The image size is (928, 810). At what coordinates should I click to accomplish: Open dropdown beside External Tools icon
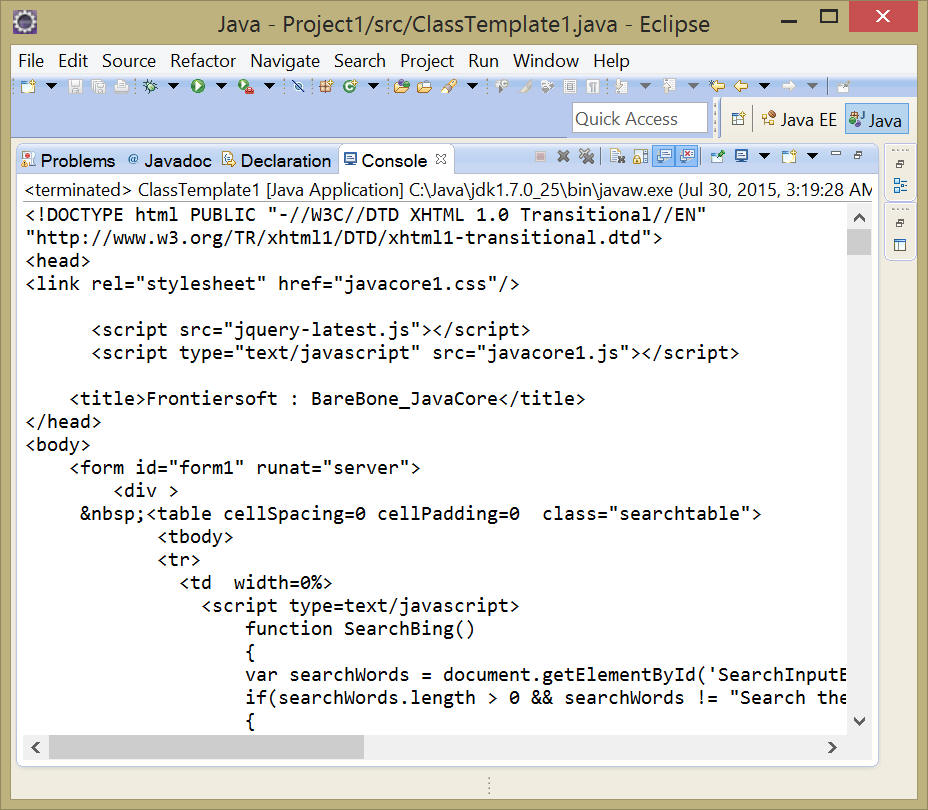coord(269,86)
